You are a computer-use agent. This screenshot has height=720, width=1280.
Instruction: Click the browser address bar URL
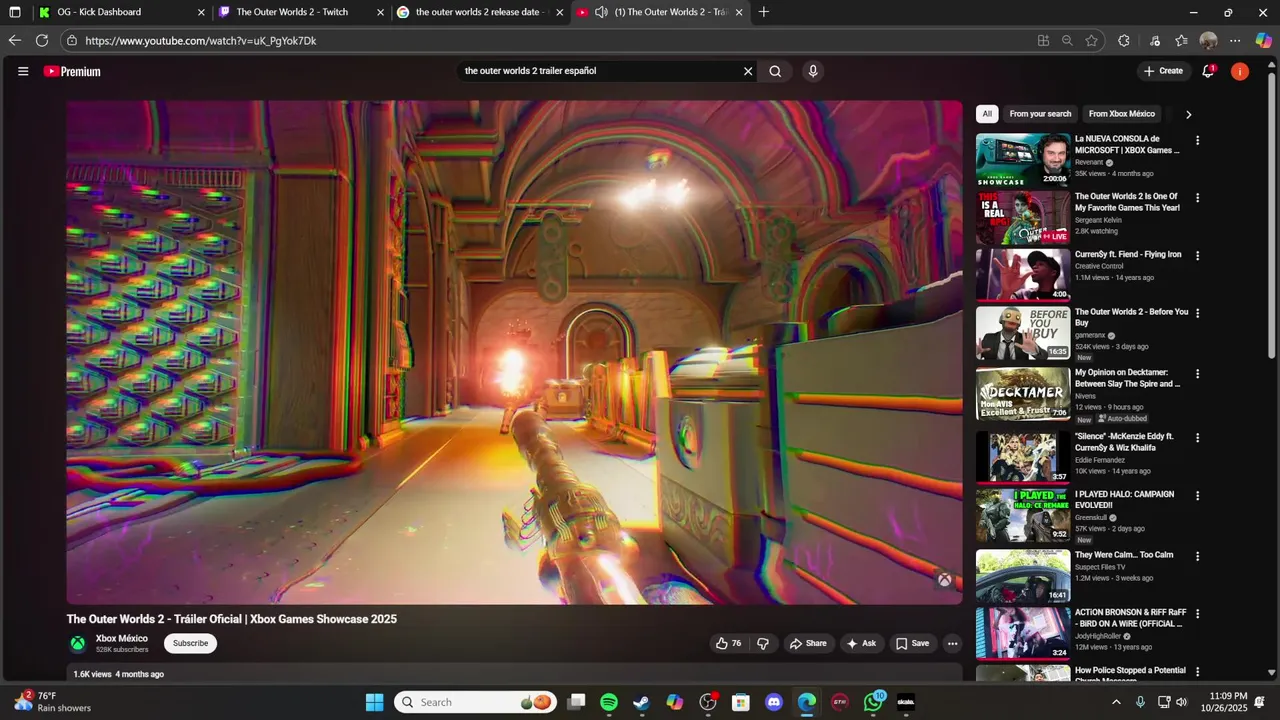(x=201, y=41)
